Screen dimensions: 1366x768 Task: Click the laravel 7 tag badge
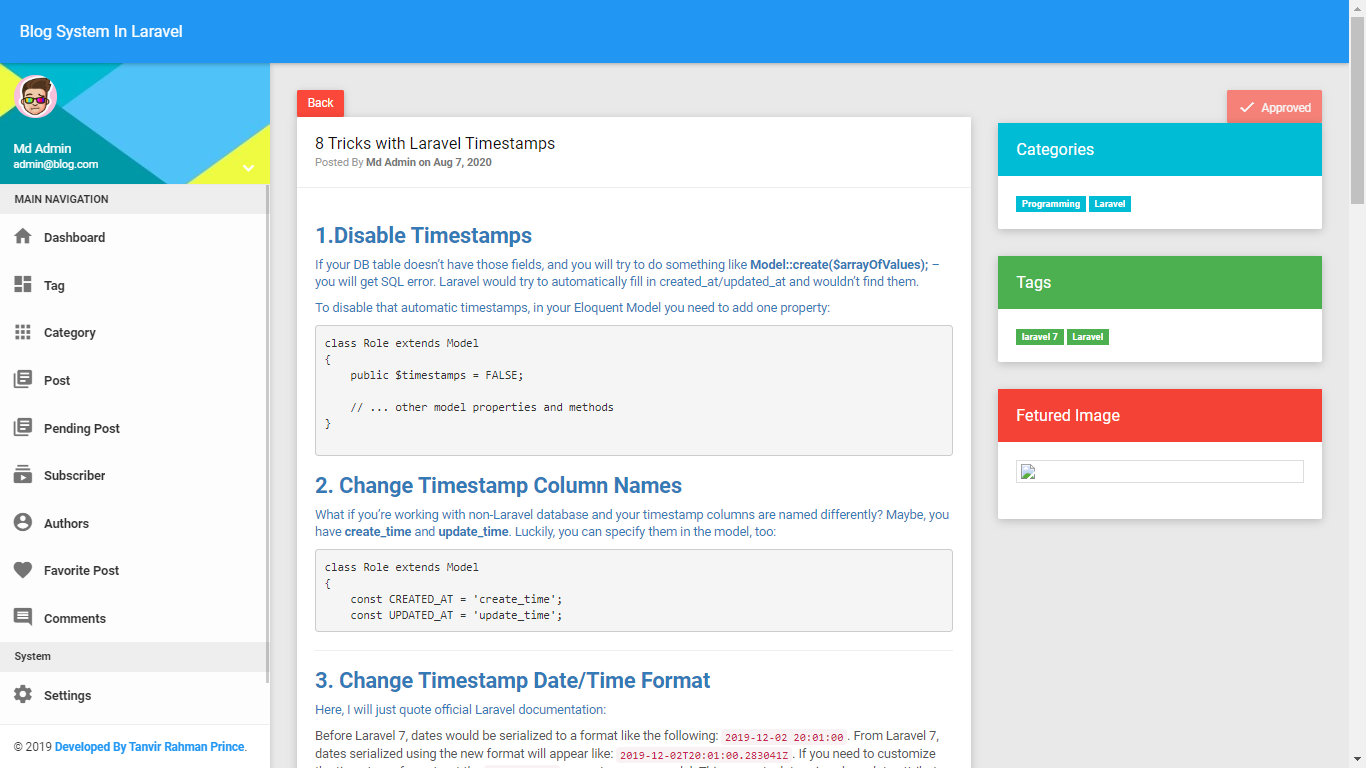(x=1040, y=337)
